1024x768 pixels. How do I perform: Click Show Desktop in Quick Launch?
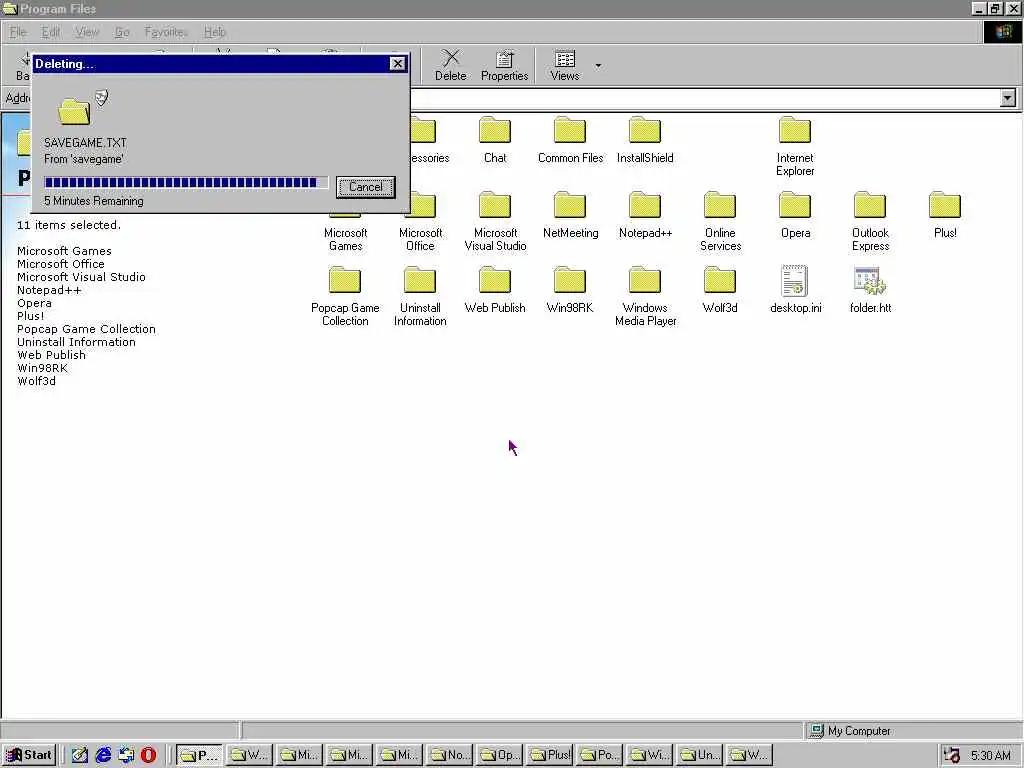click(x=80, y=755)
